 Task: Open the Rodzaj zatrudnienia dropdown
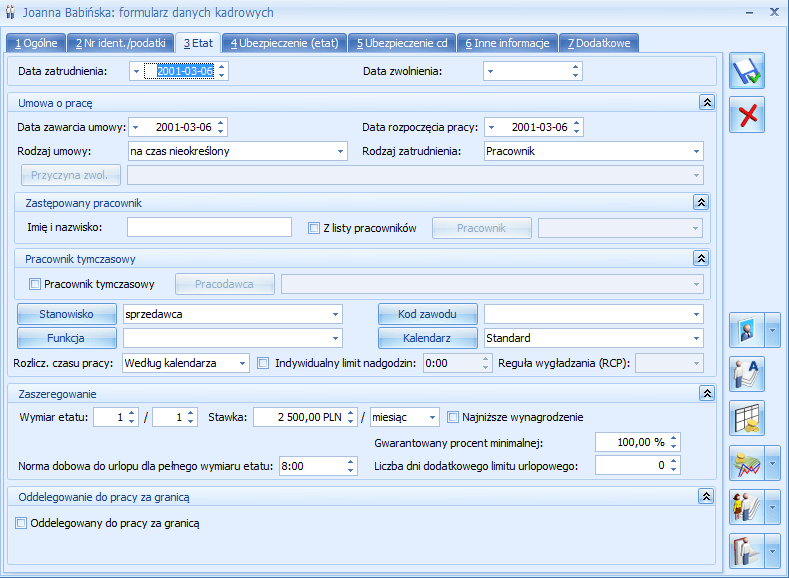pyautogui.click(x=696, y=151)
